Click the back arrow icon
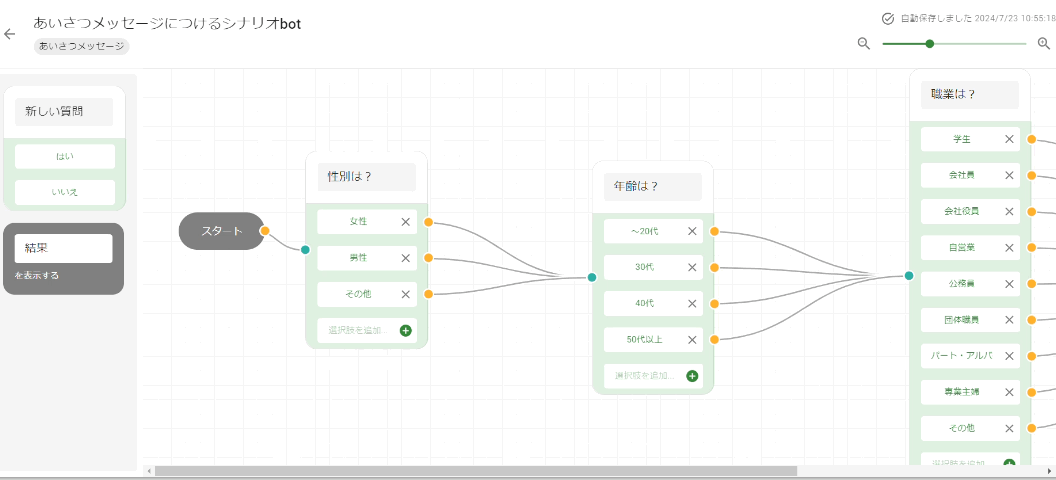 pos(10,34)
